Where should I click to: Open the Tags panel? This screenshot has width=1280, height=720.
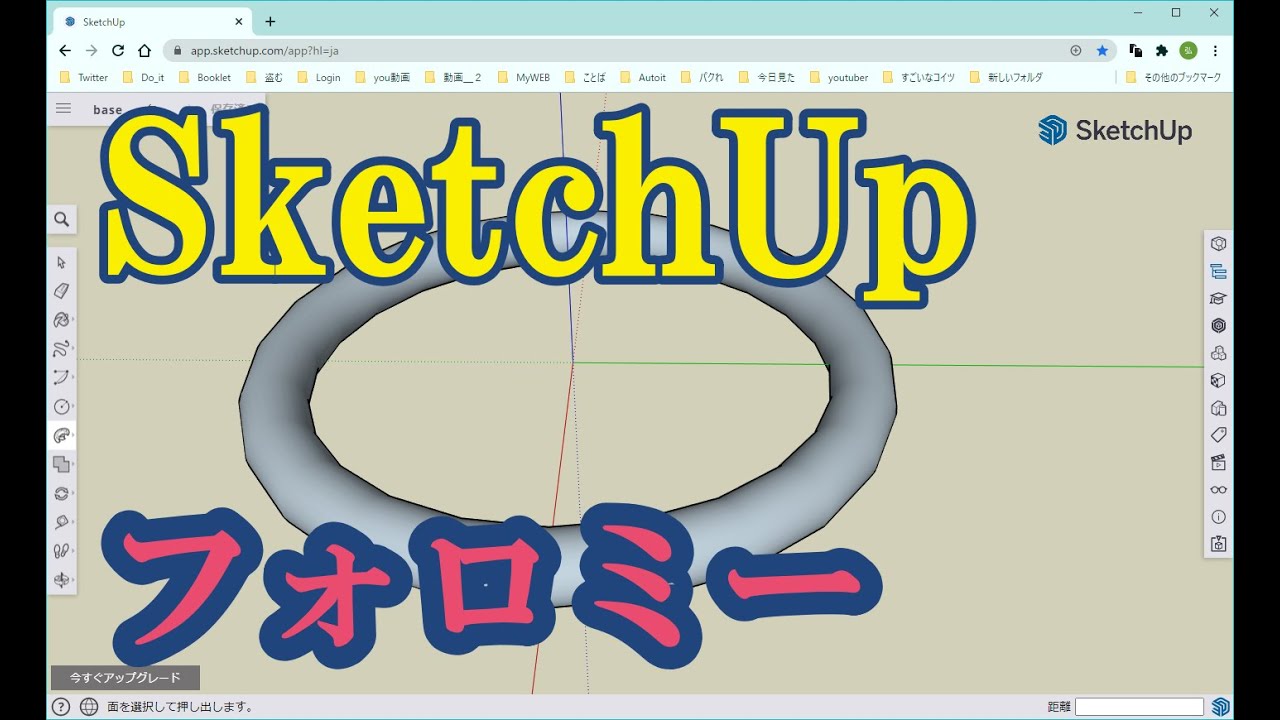point(1218,435)
